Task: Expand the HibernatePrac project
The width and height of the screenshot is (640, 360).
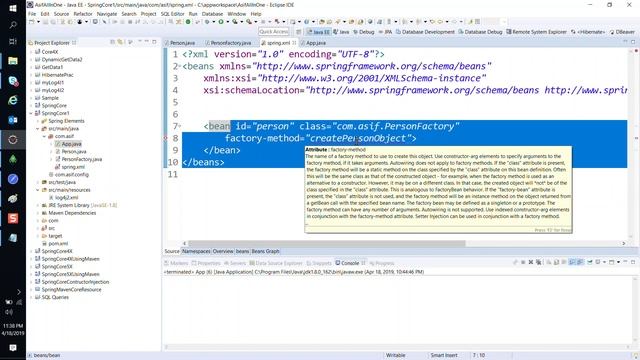Action: 31,75
